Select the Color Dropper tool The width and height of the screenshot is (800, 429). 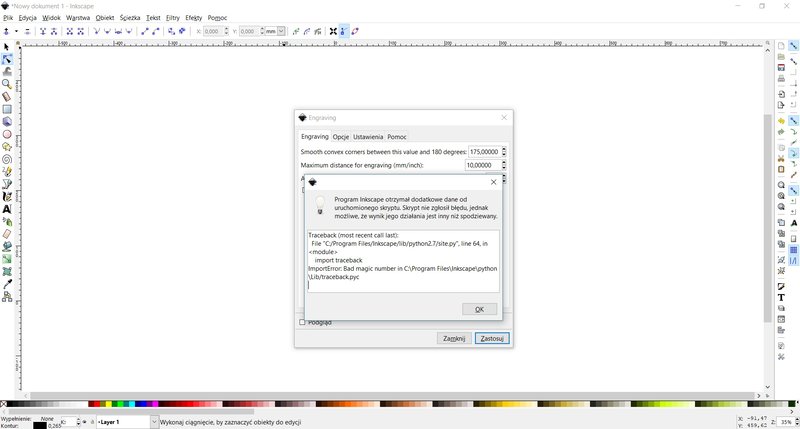pos(7,284)
